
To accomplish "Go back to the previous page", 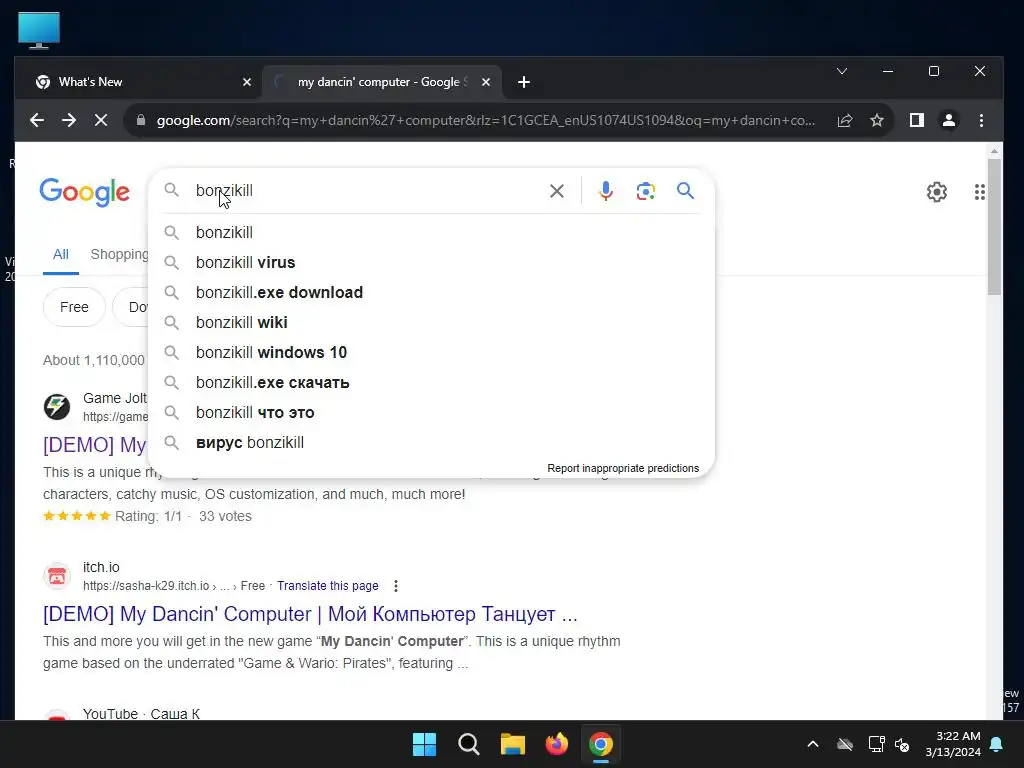I will click(x=37, y=120).
